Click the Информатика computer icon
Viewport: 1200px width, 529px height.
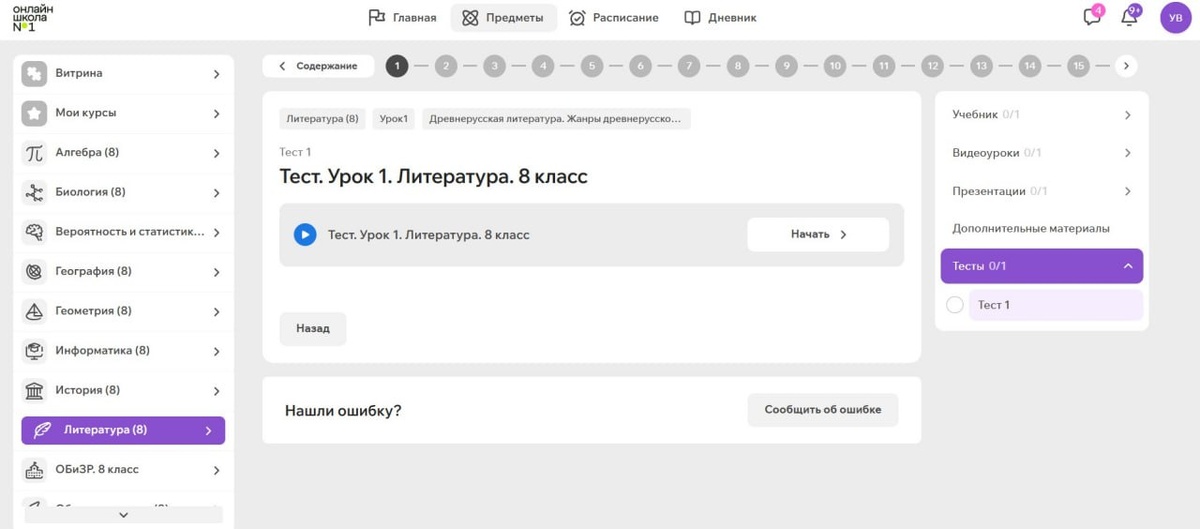[x=35, y=351]
